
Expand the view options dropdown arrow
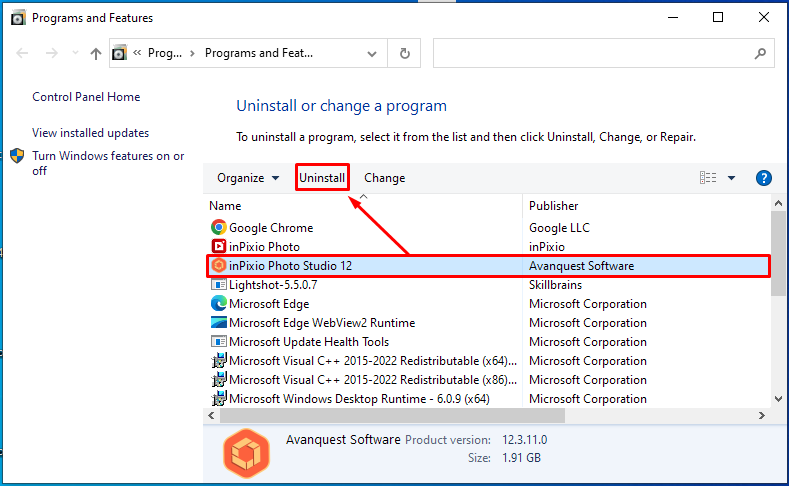731,178
